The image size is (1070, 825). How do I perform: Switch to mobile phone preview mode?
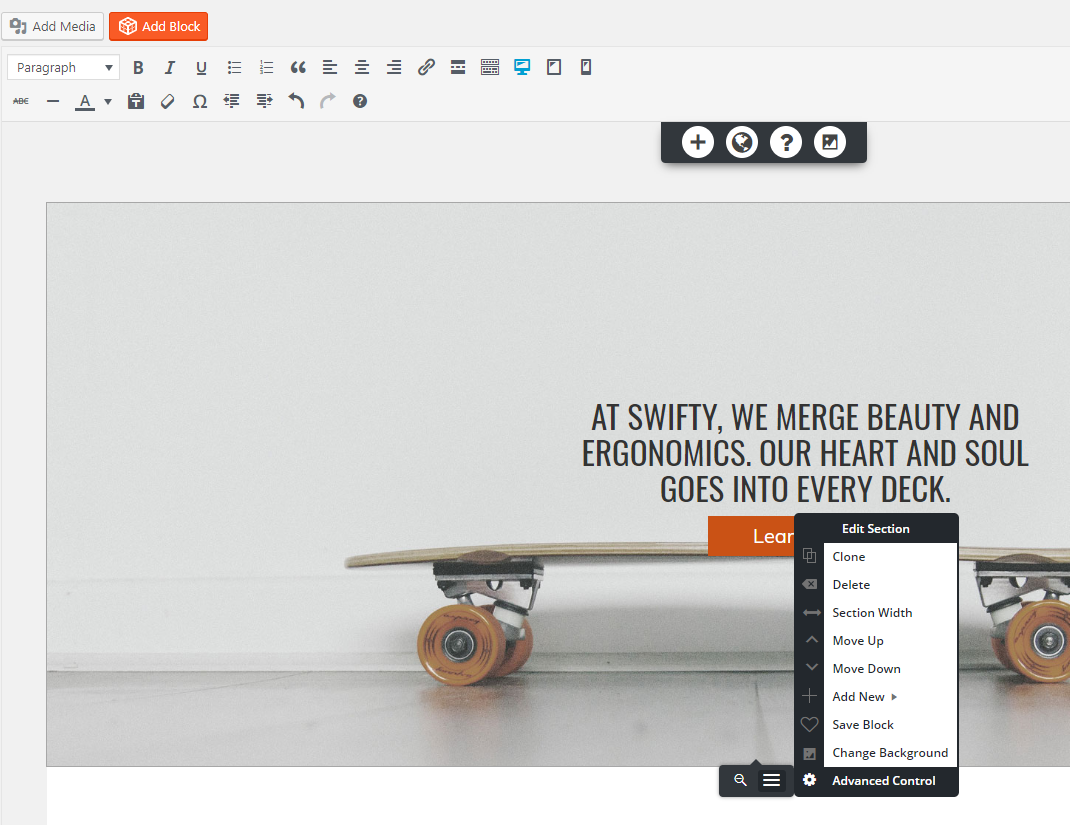[585, 68]
